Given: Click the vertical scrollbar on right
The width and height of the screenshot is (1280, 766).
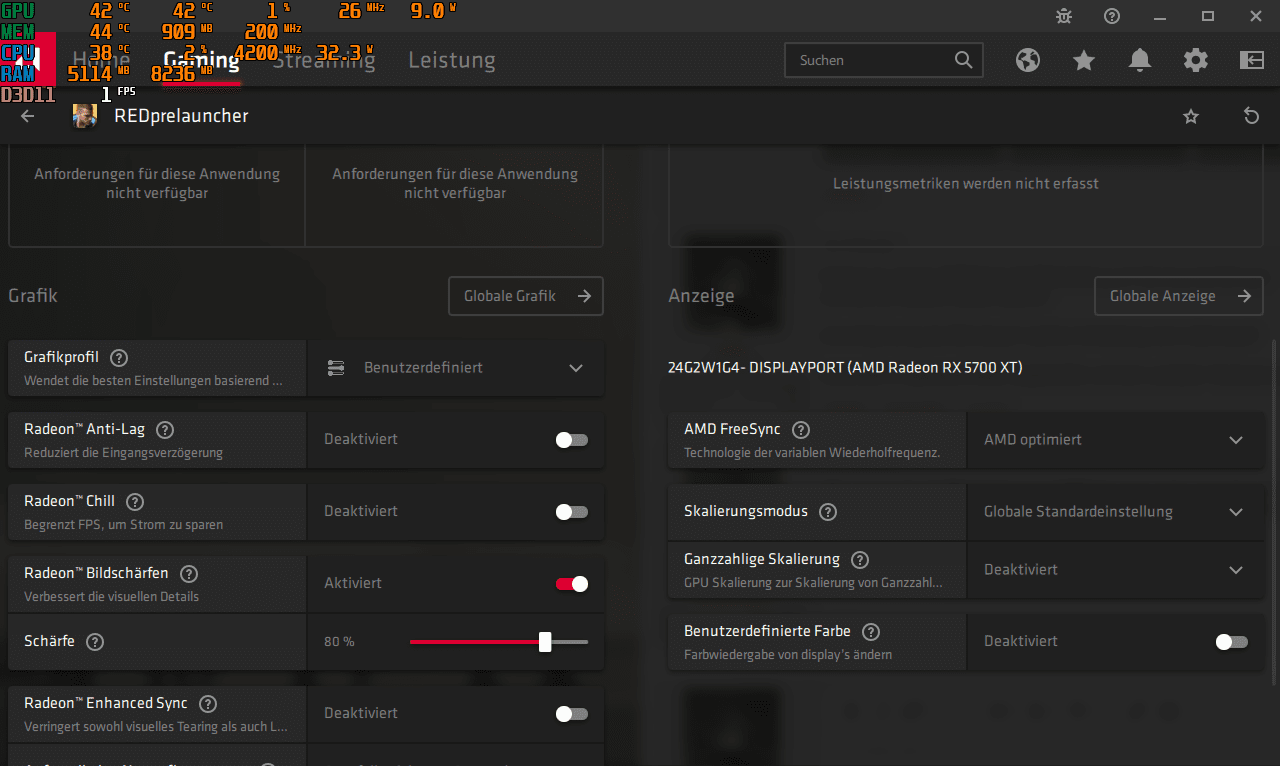Looking at the screenshot, I should pos(1274,512).
